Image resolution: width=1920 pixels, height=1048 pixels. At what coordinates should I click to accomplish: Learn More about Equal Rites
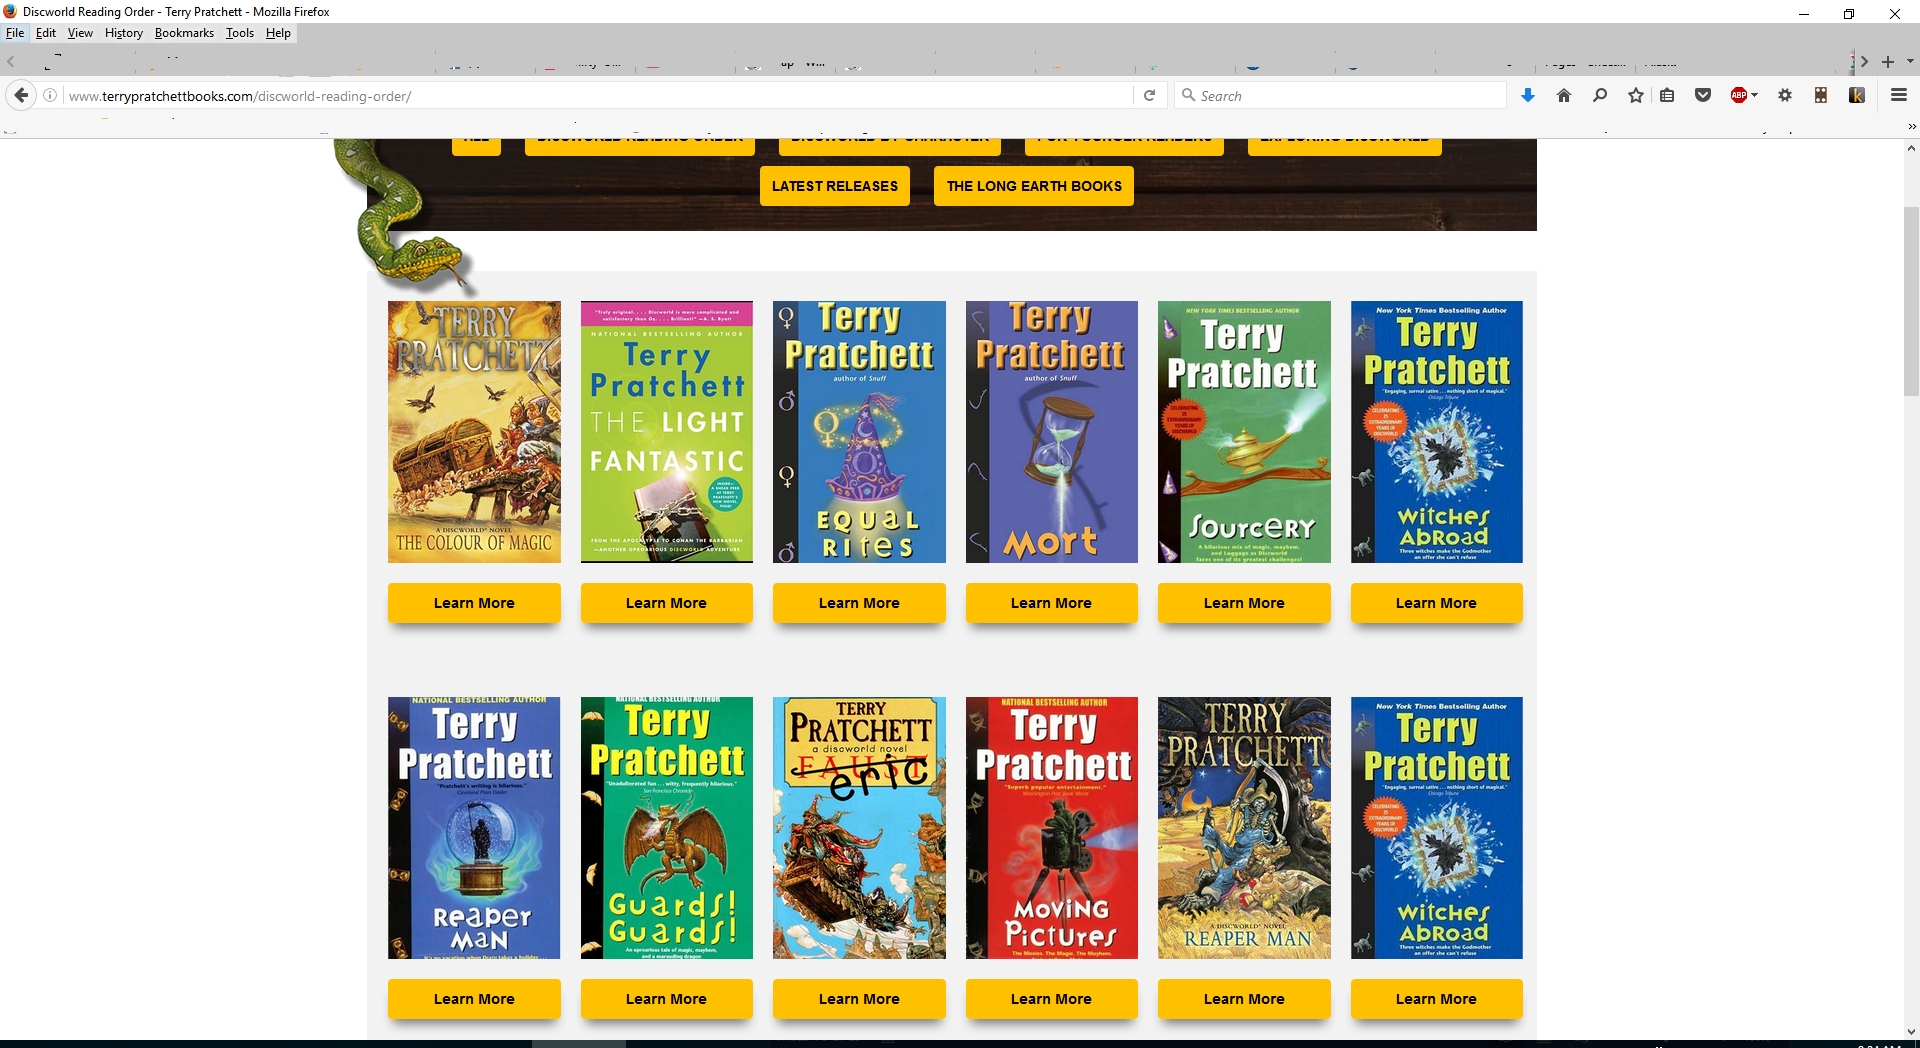(859, 603)
